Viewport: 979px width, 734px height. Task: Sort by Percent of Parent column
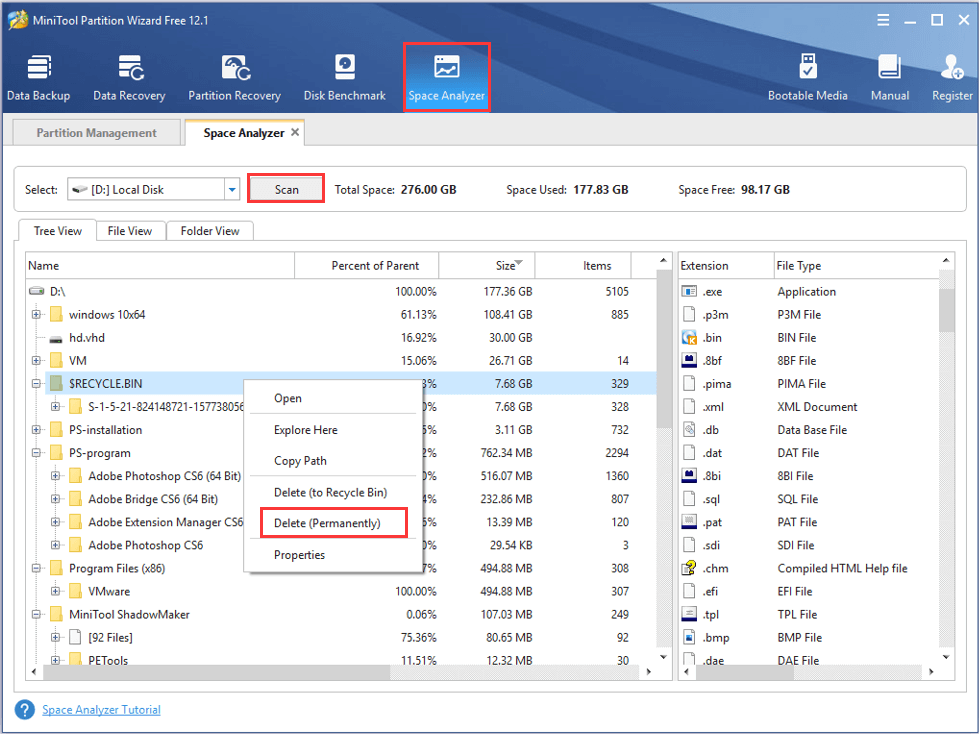[367, 265]
